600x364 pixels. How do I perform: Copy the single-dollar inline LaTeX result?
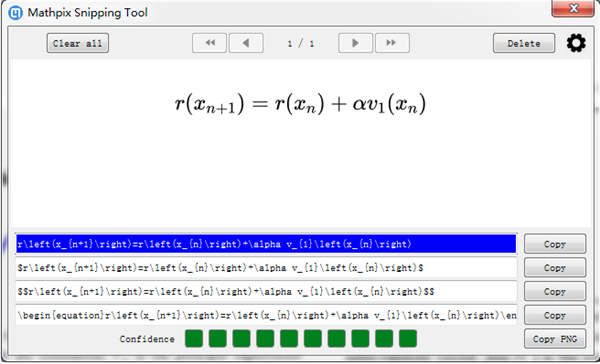pos(555,268)
